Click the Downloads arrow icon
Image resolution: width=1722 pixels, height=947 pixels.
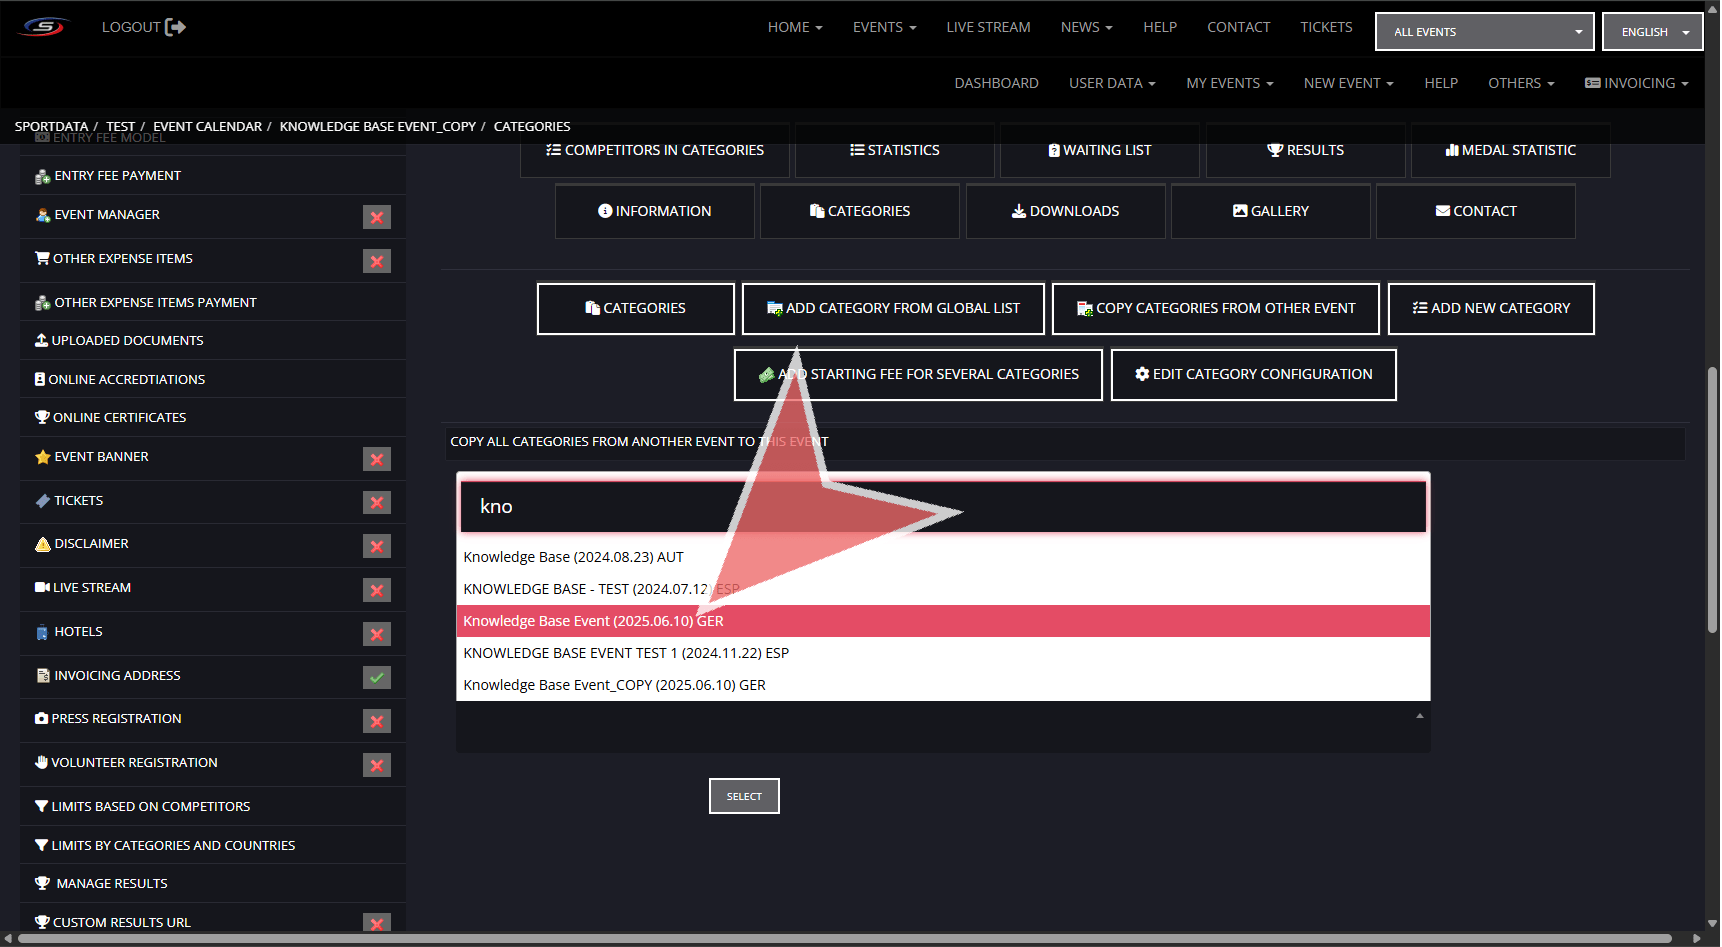coord(1018,211)
